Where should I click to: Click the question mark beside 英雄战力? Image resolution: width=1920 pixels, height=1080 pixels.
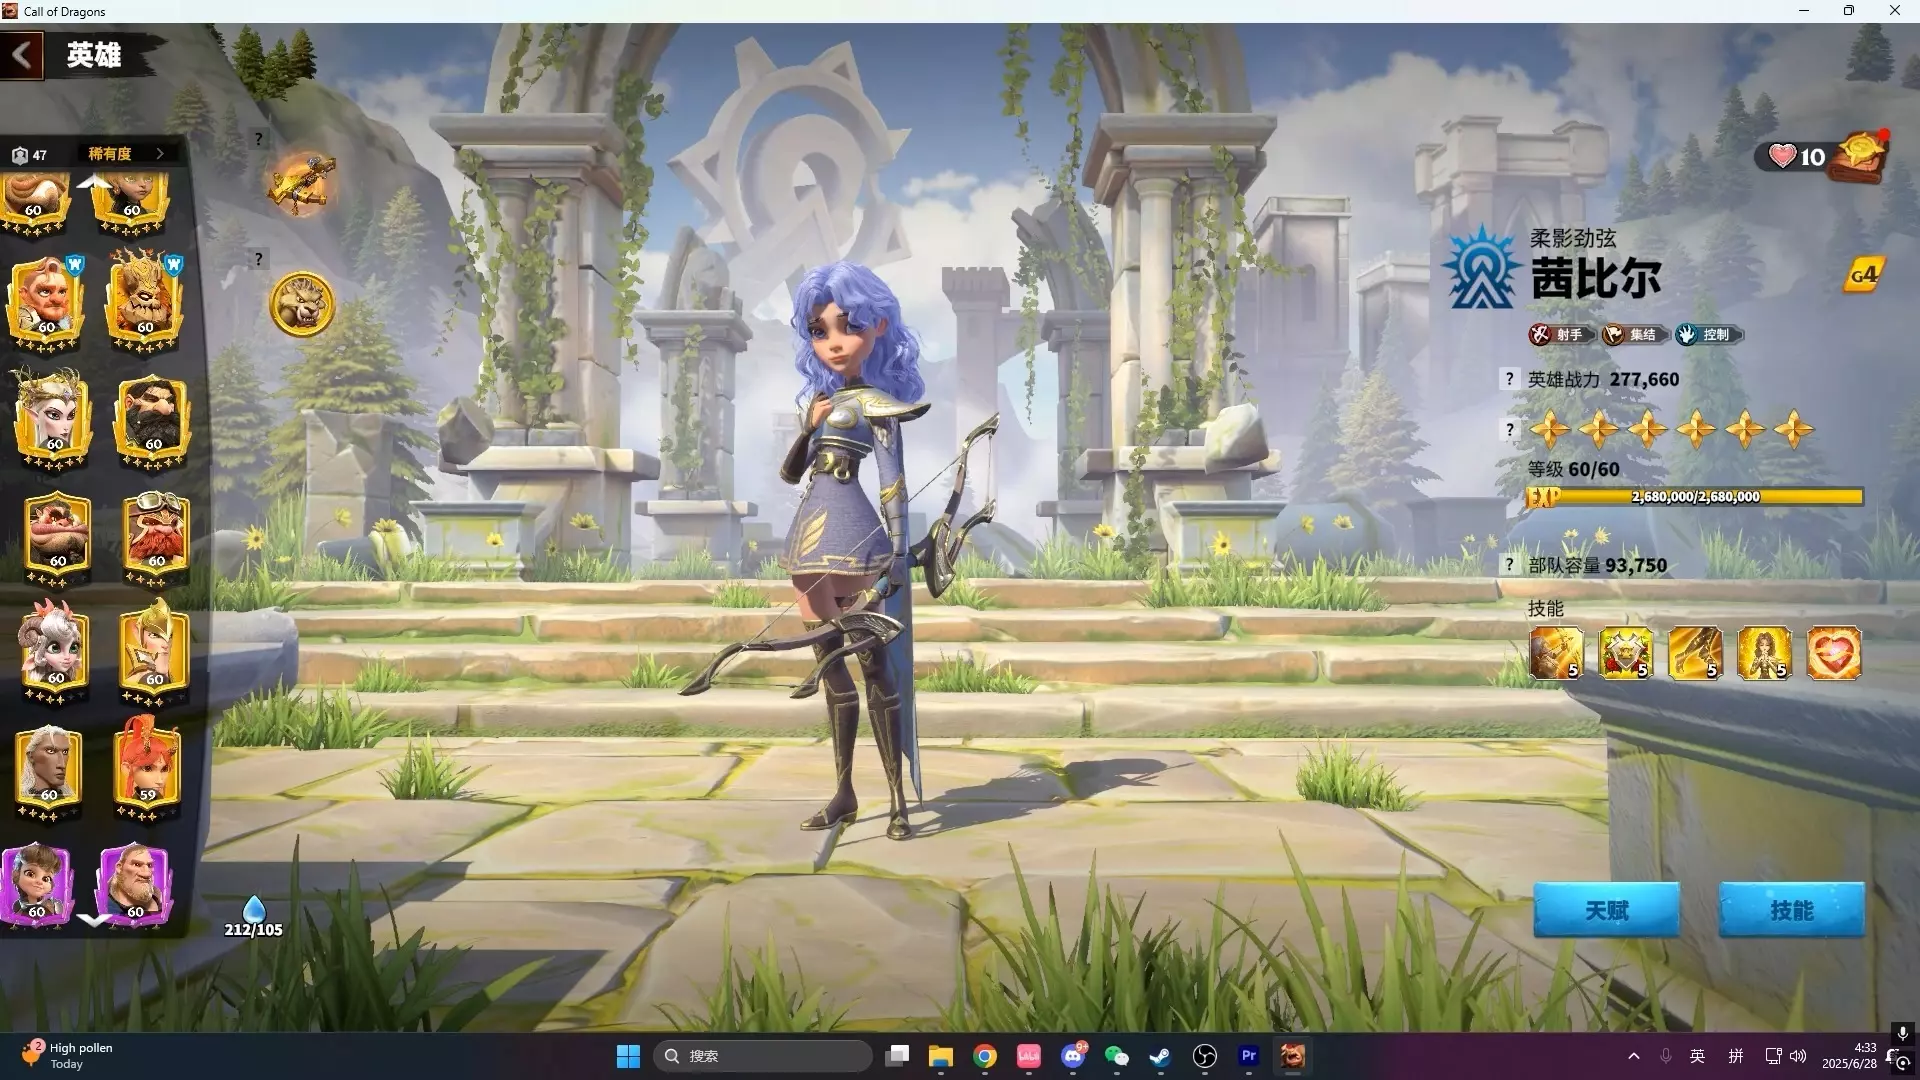(x=1510, y=379)
